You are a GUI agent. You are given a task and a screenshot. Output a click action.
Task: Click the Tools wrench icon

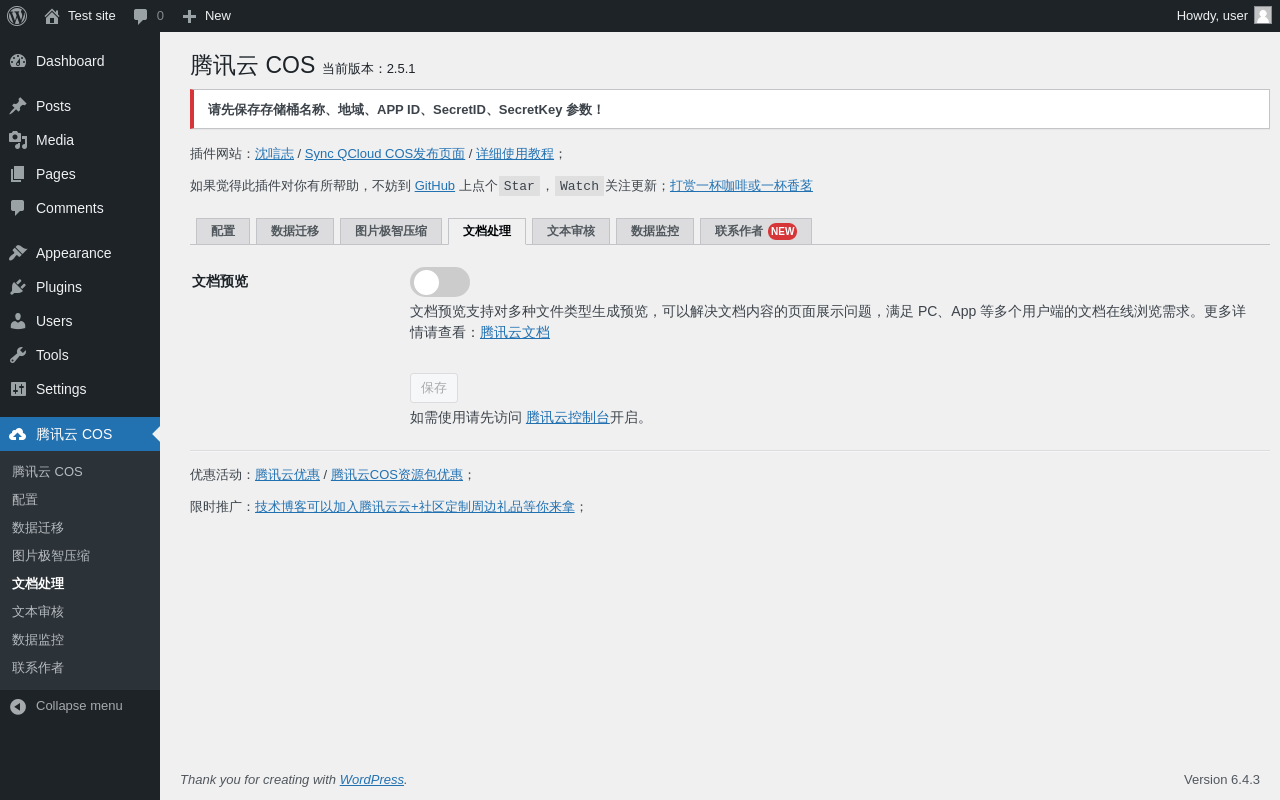(18, 355)
